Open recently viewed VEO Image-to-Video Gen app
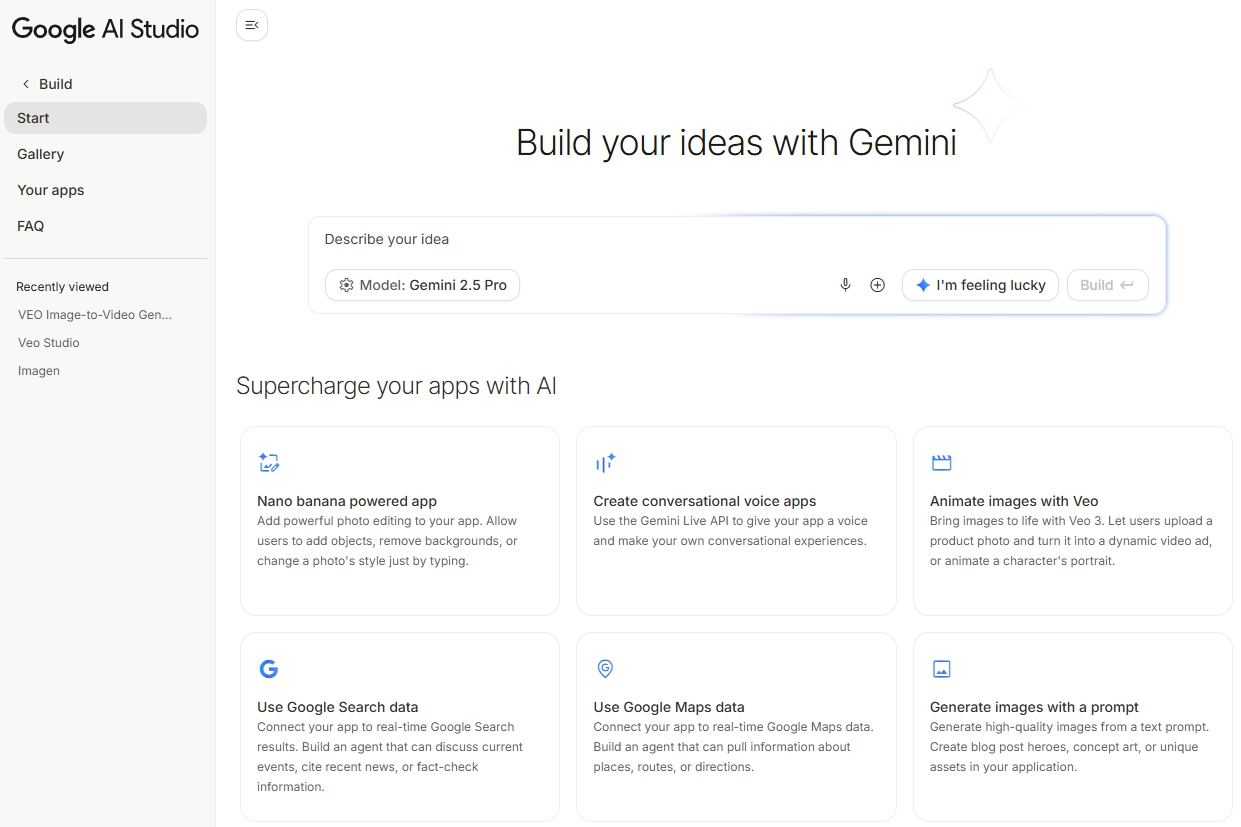The width and height of the screenshot is (1241, 827). point(95,314)
